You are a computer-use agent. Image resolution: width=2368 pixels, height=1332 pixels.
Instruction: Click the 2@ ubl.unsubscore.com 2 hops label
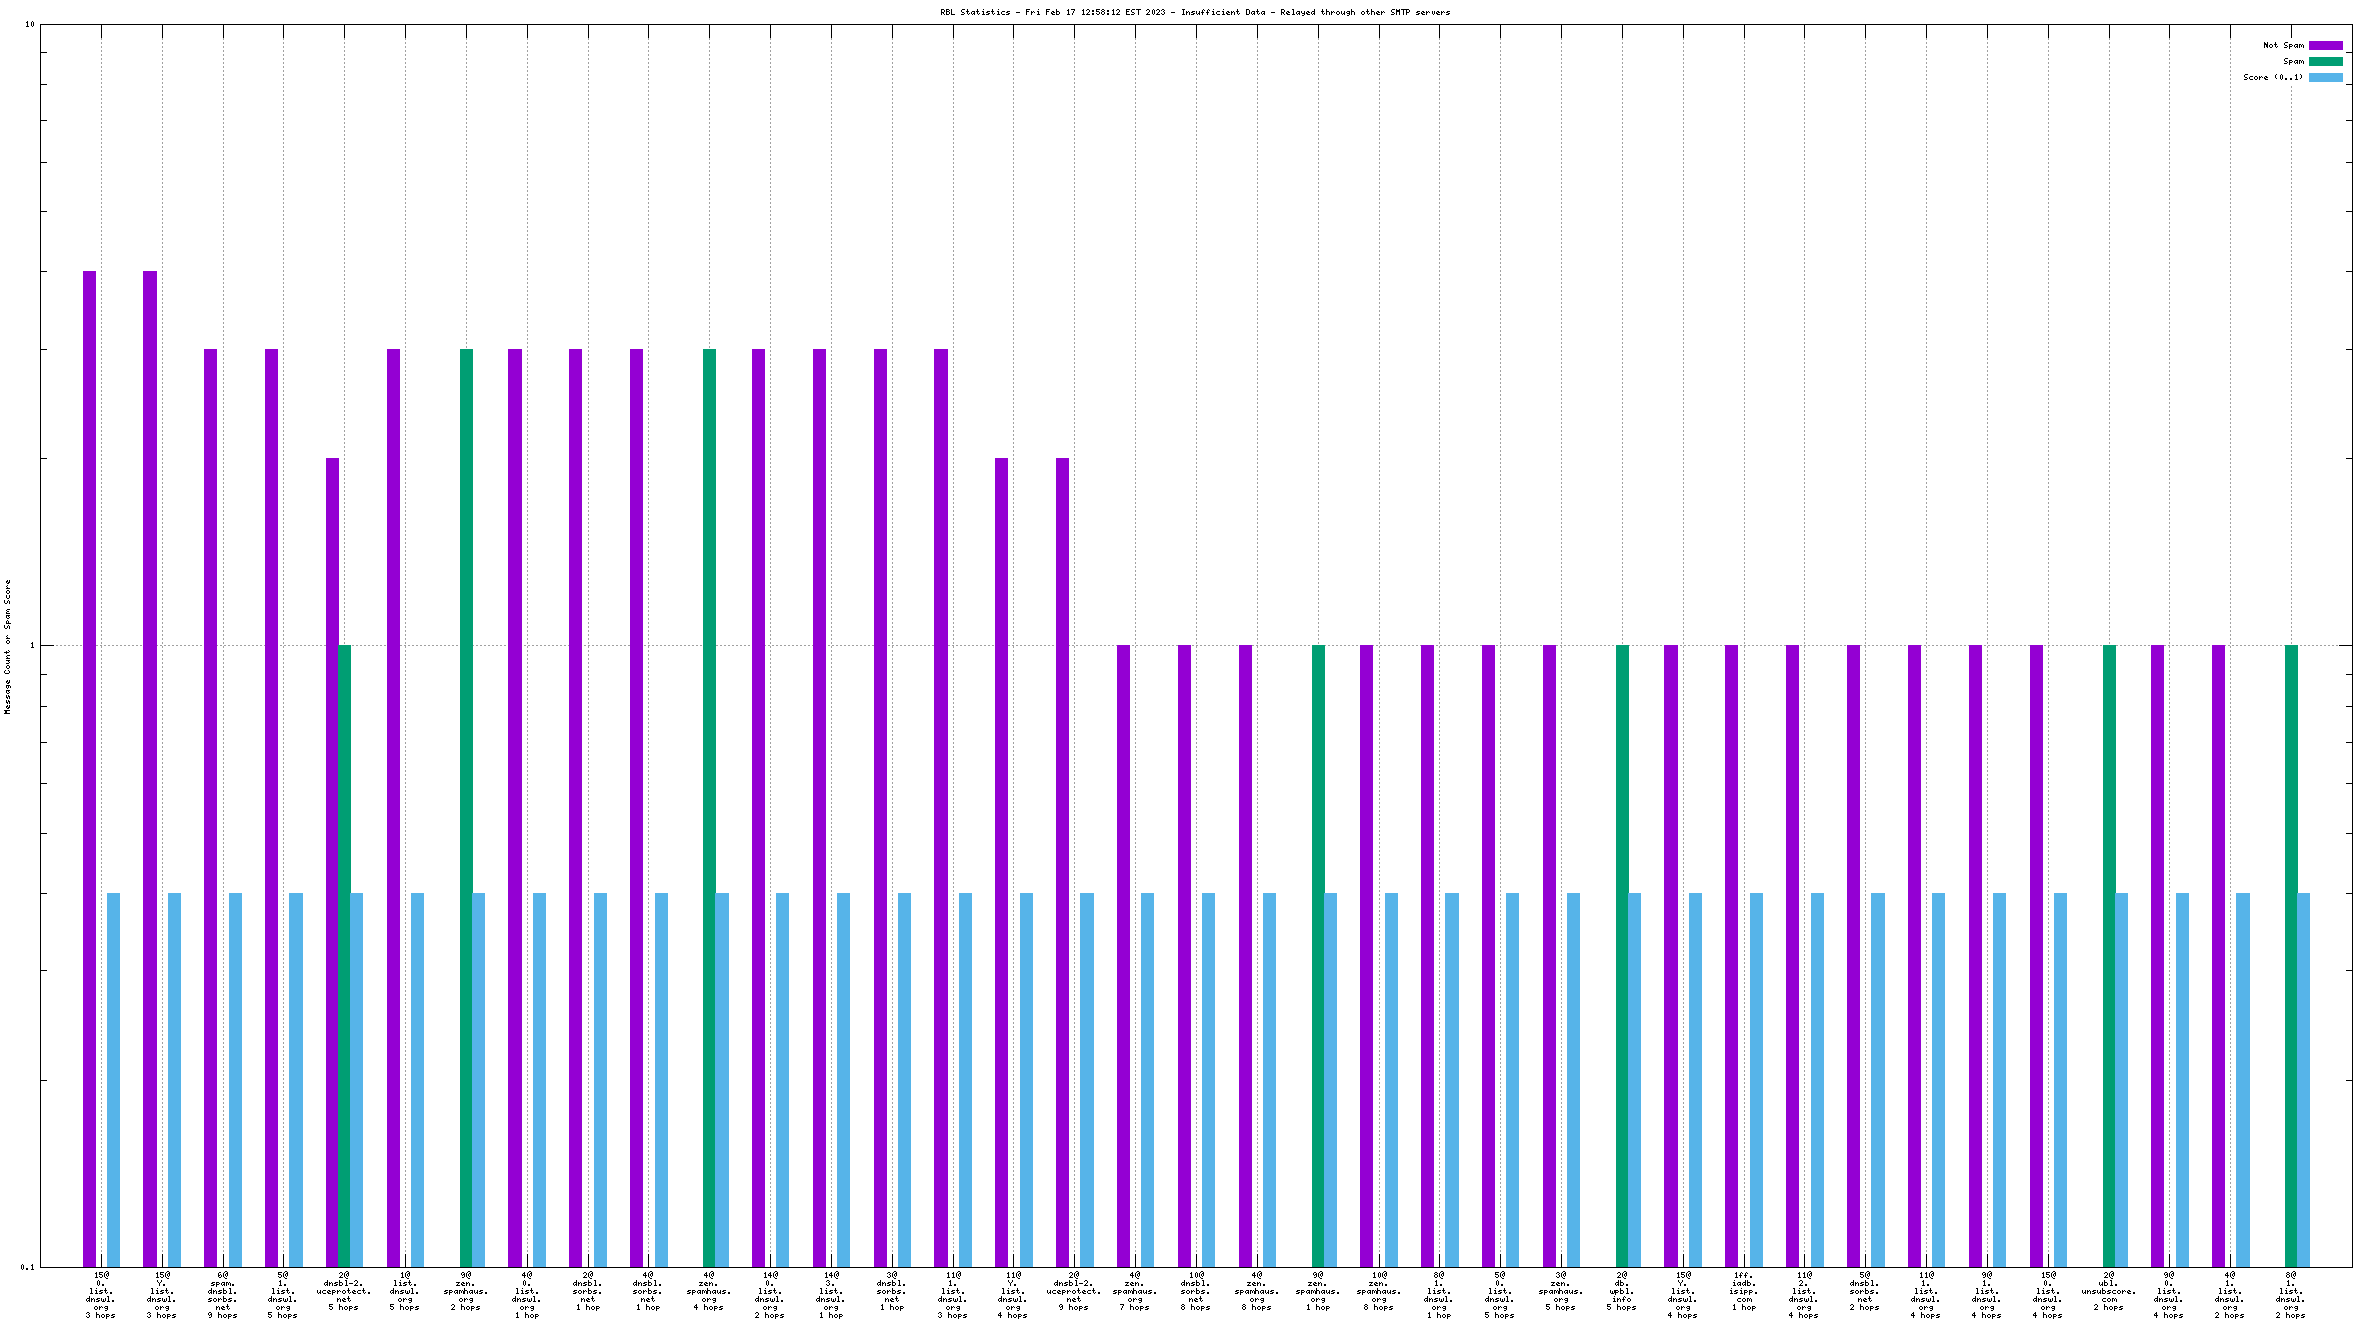[x=2109, y=1291]
